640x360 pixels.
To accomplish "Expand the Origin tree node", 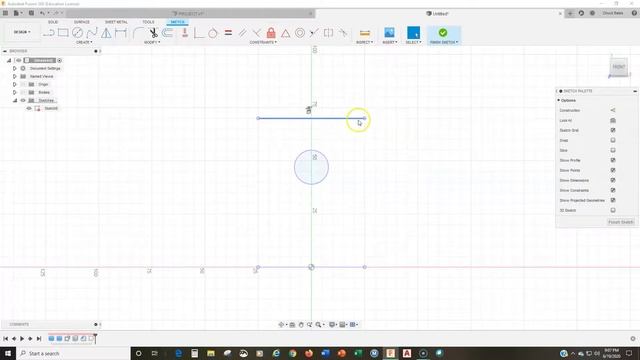I will point(15,84).
